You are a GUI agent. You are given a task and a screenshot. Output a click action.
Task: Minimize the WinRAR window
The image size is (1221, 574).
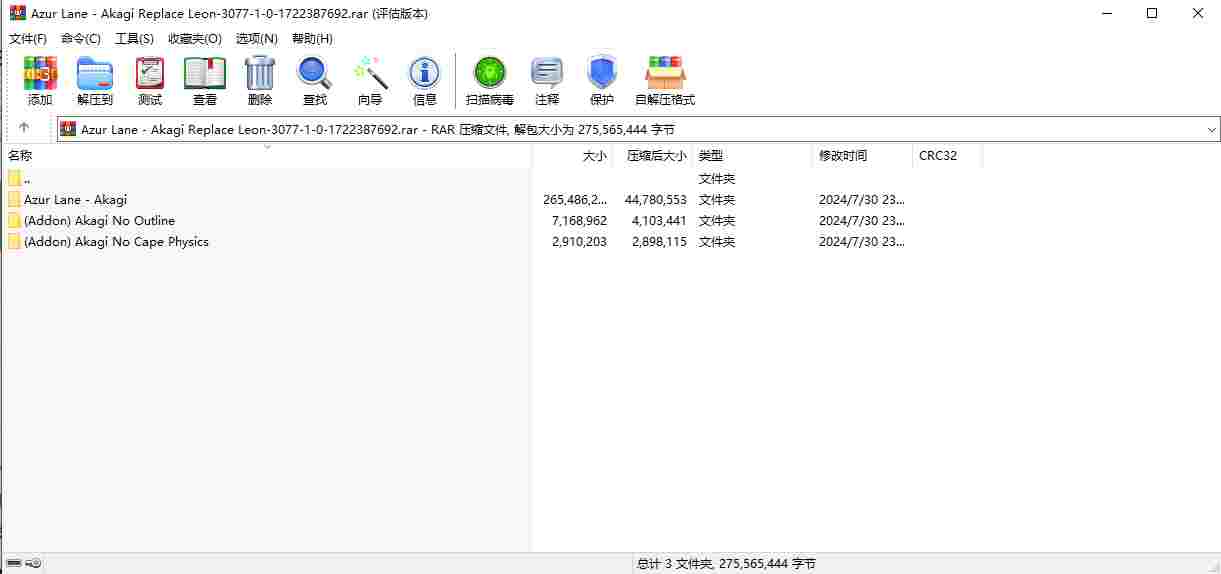pyautogui.click(x=1107, y=14)
